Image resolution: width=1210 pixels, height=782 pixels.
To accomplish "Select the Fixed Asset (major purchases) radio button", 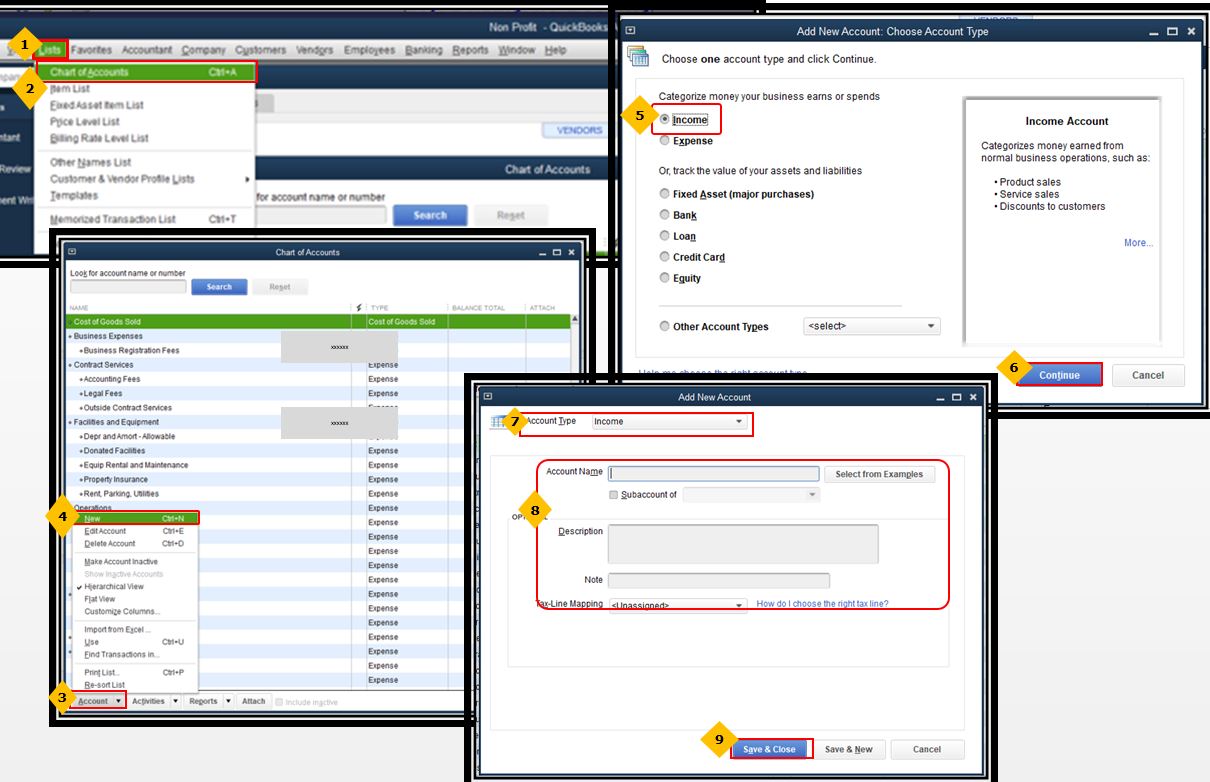I will [665, 194].
